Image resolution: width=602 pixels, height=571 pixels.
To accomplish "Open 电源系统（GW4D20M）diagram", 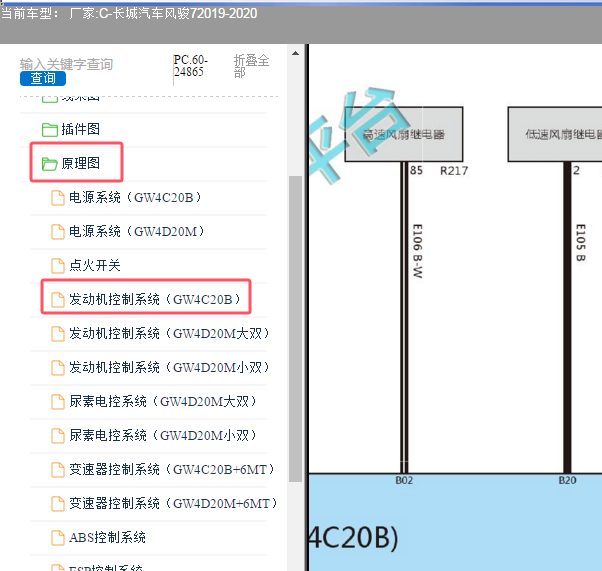I will click(x=137, y=231).
